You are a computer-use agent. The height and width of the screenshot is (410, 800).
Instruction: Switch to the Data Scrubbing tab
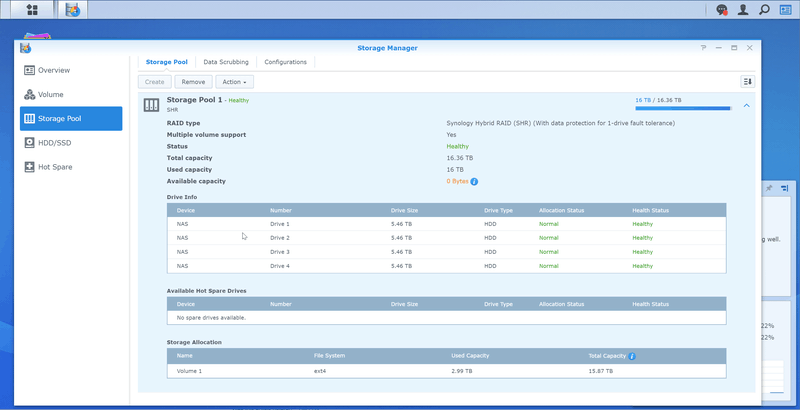tap(226, 62)
